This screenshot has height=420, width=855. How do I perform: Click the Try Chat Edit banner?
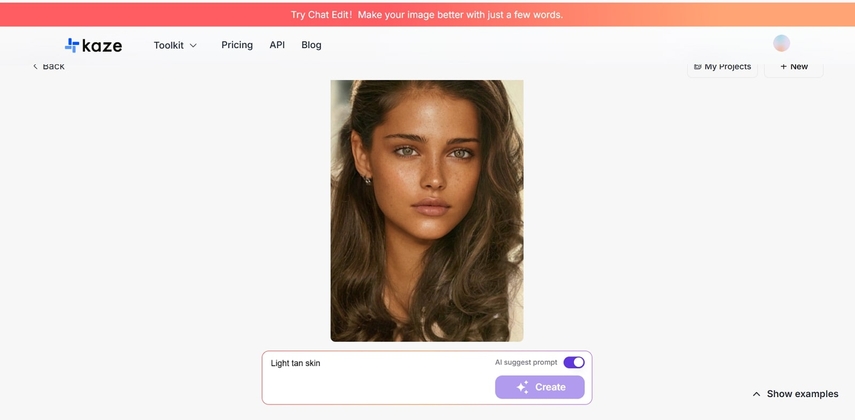[427, 14]
